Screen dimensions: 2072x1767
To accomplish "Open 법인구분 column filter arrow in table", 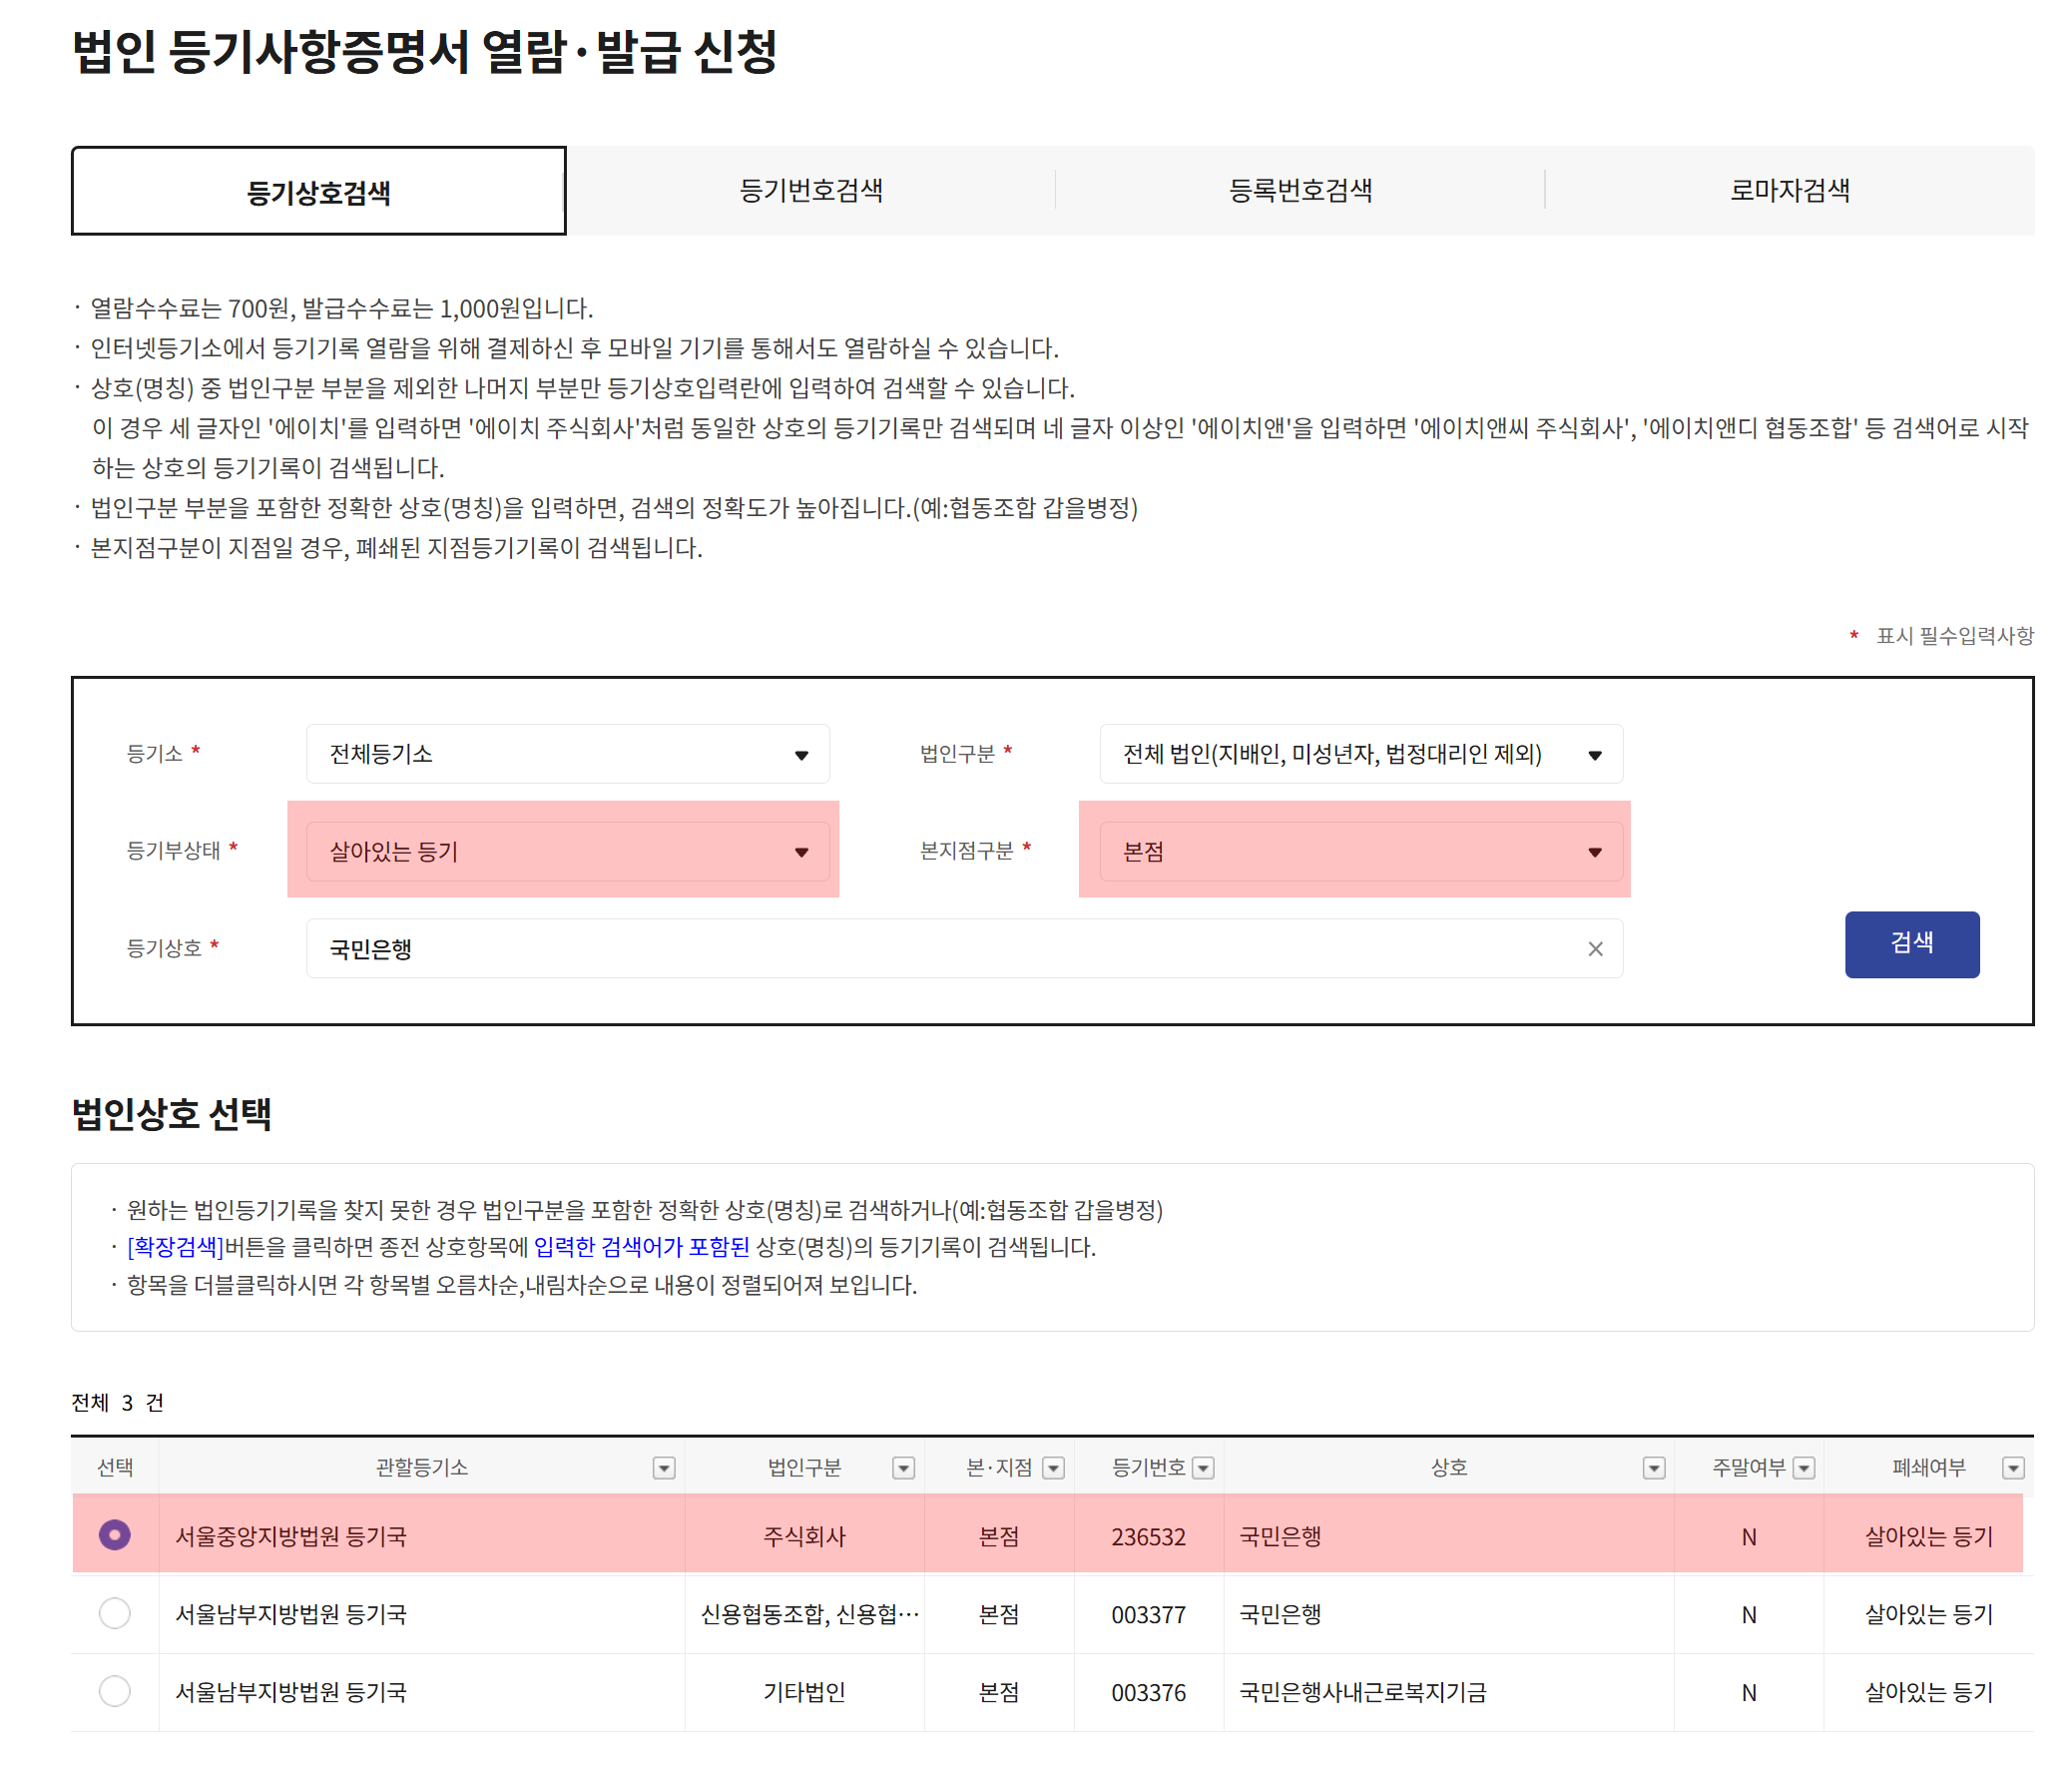I will (x=903, y=1468).
